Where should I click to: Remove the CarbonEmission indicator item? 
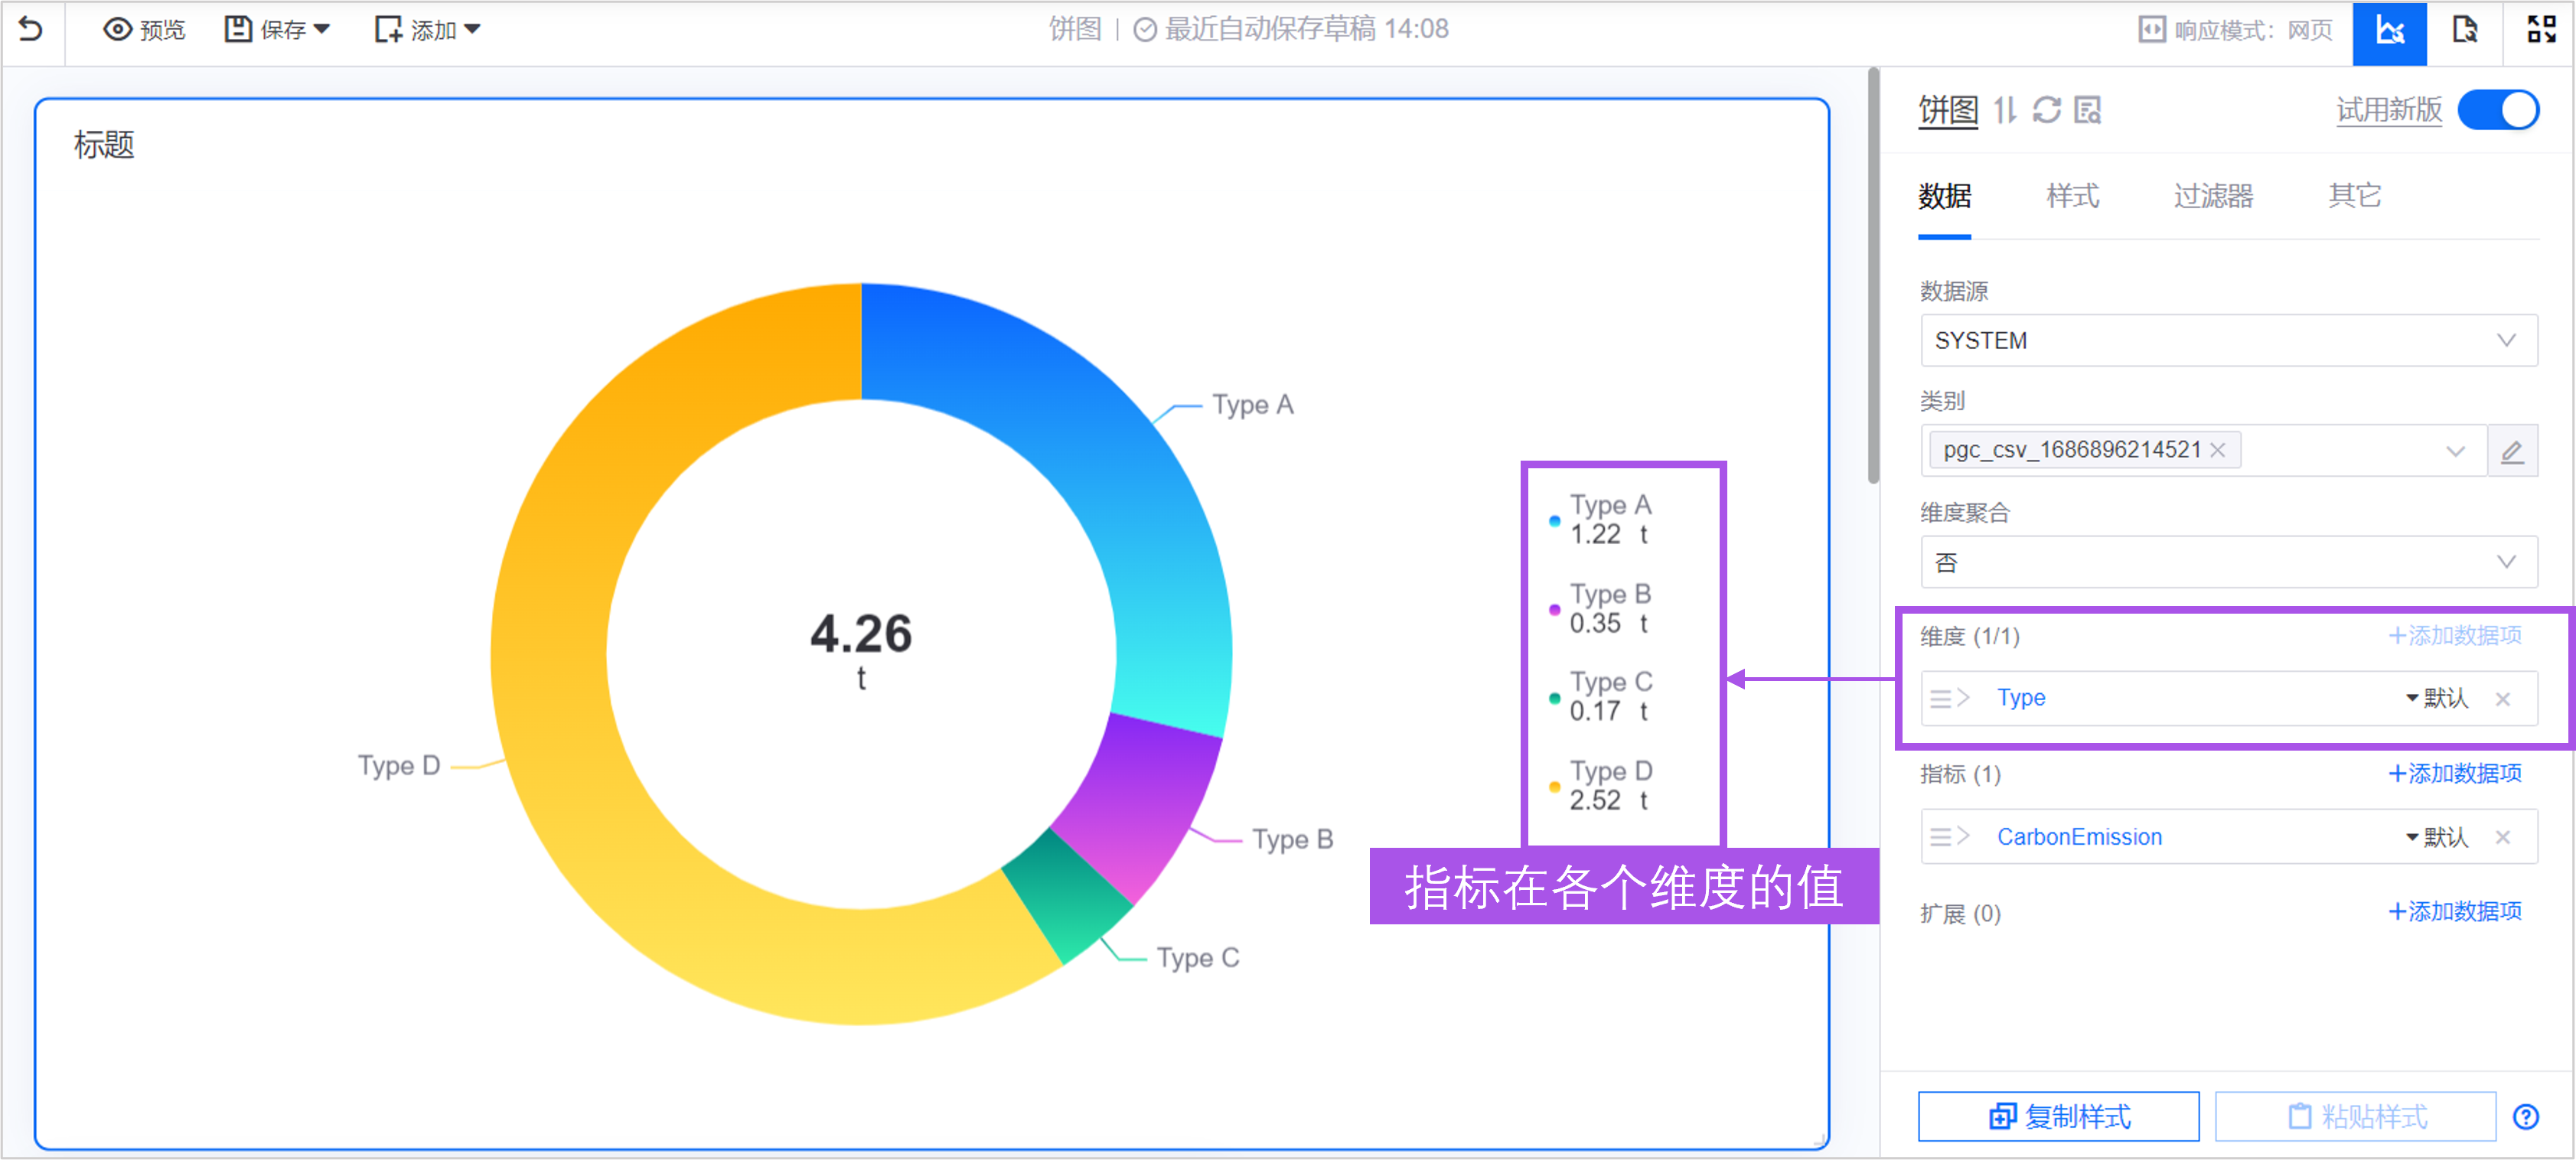(x=2502, y=837)
